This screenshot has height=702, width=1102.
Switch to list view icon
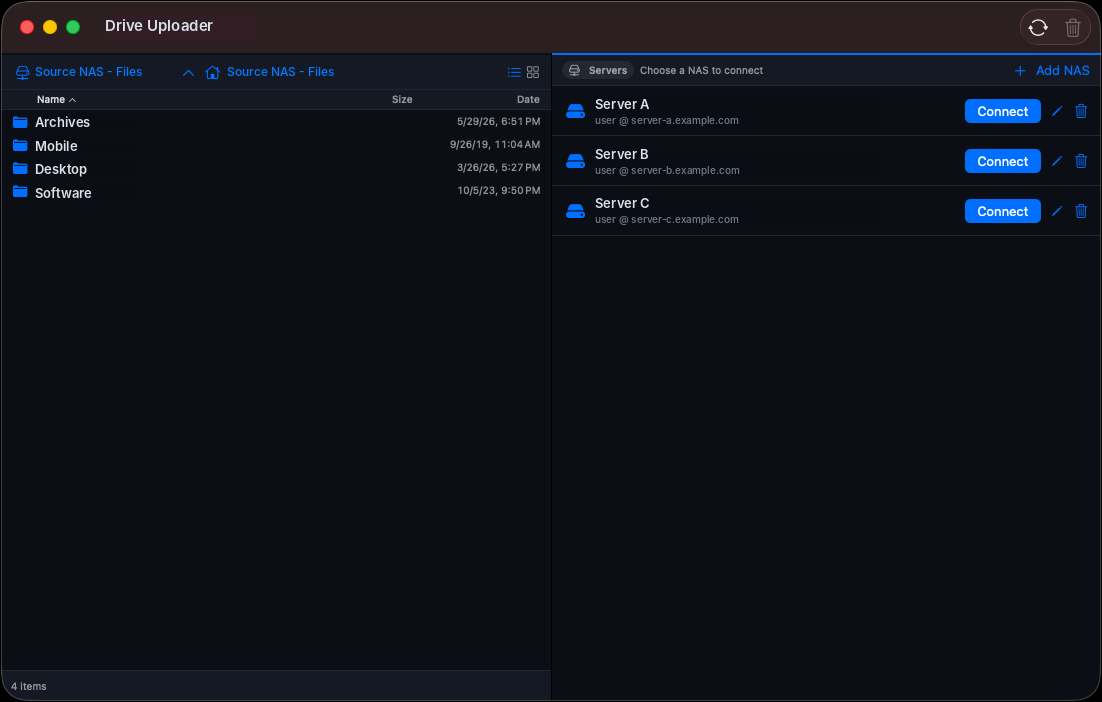tap(514, 72)
